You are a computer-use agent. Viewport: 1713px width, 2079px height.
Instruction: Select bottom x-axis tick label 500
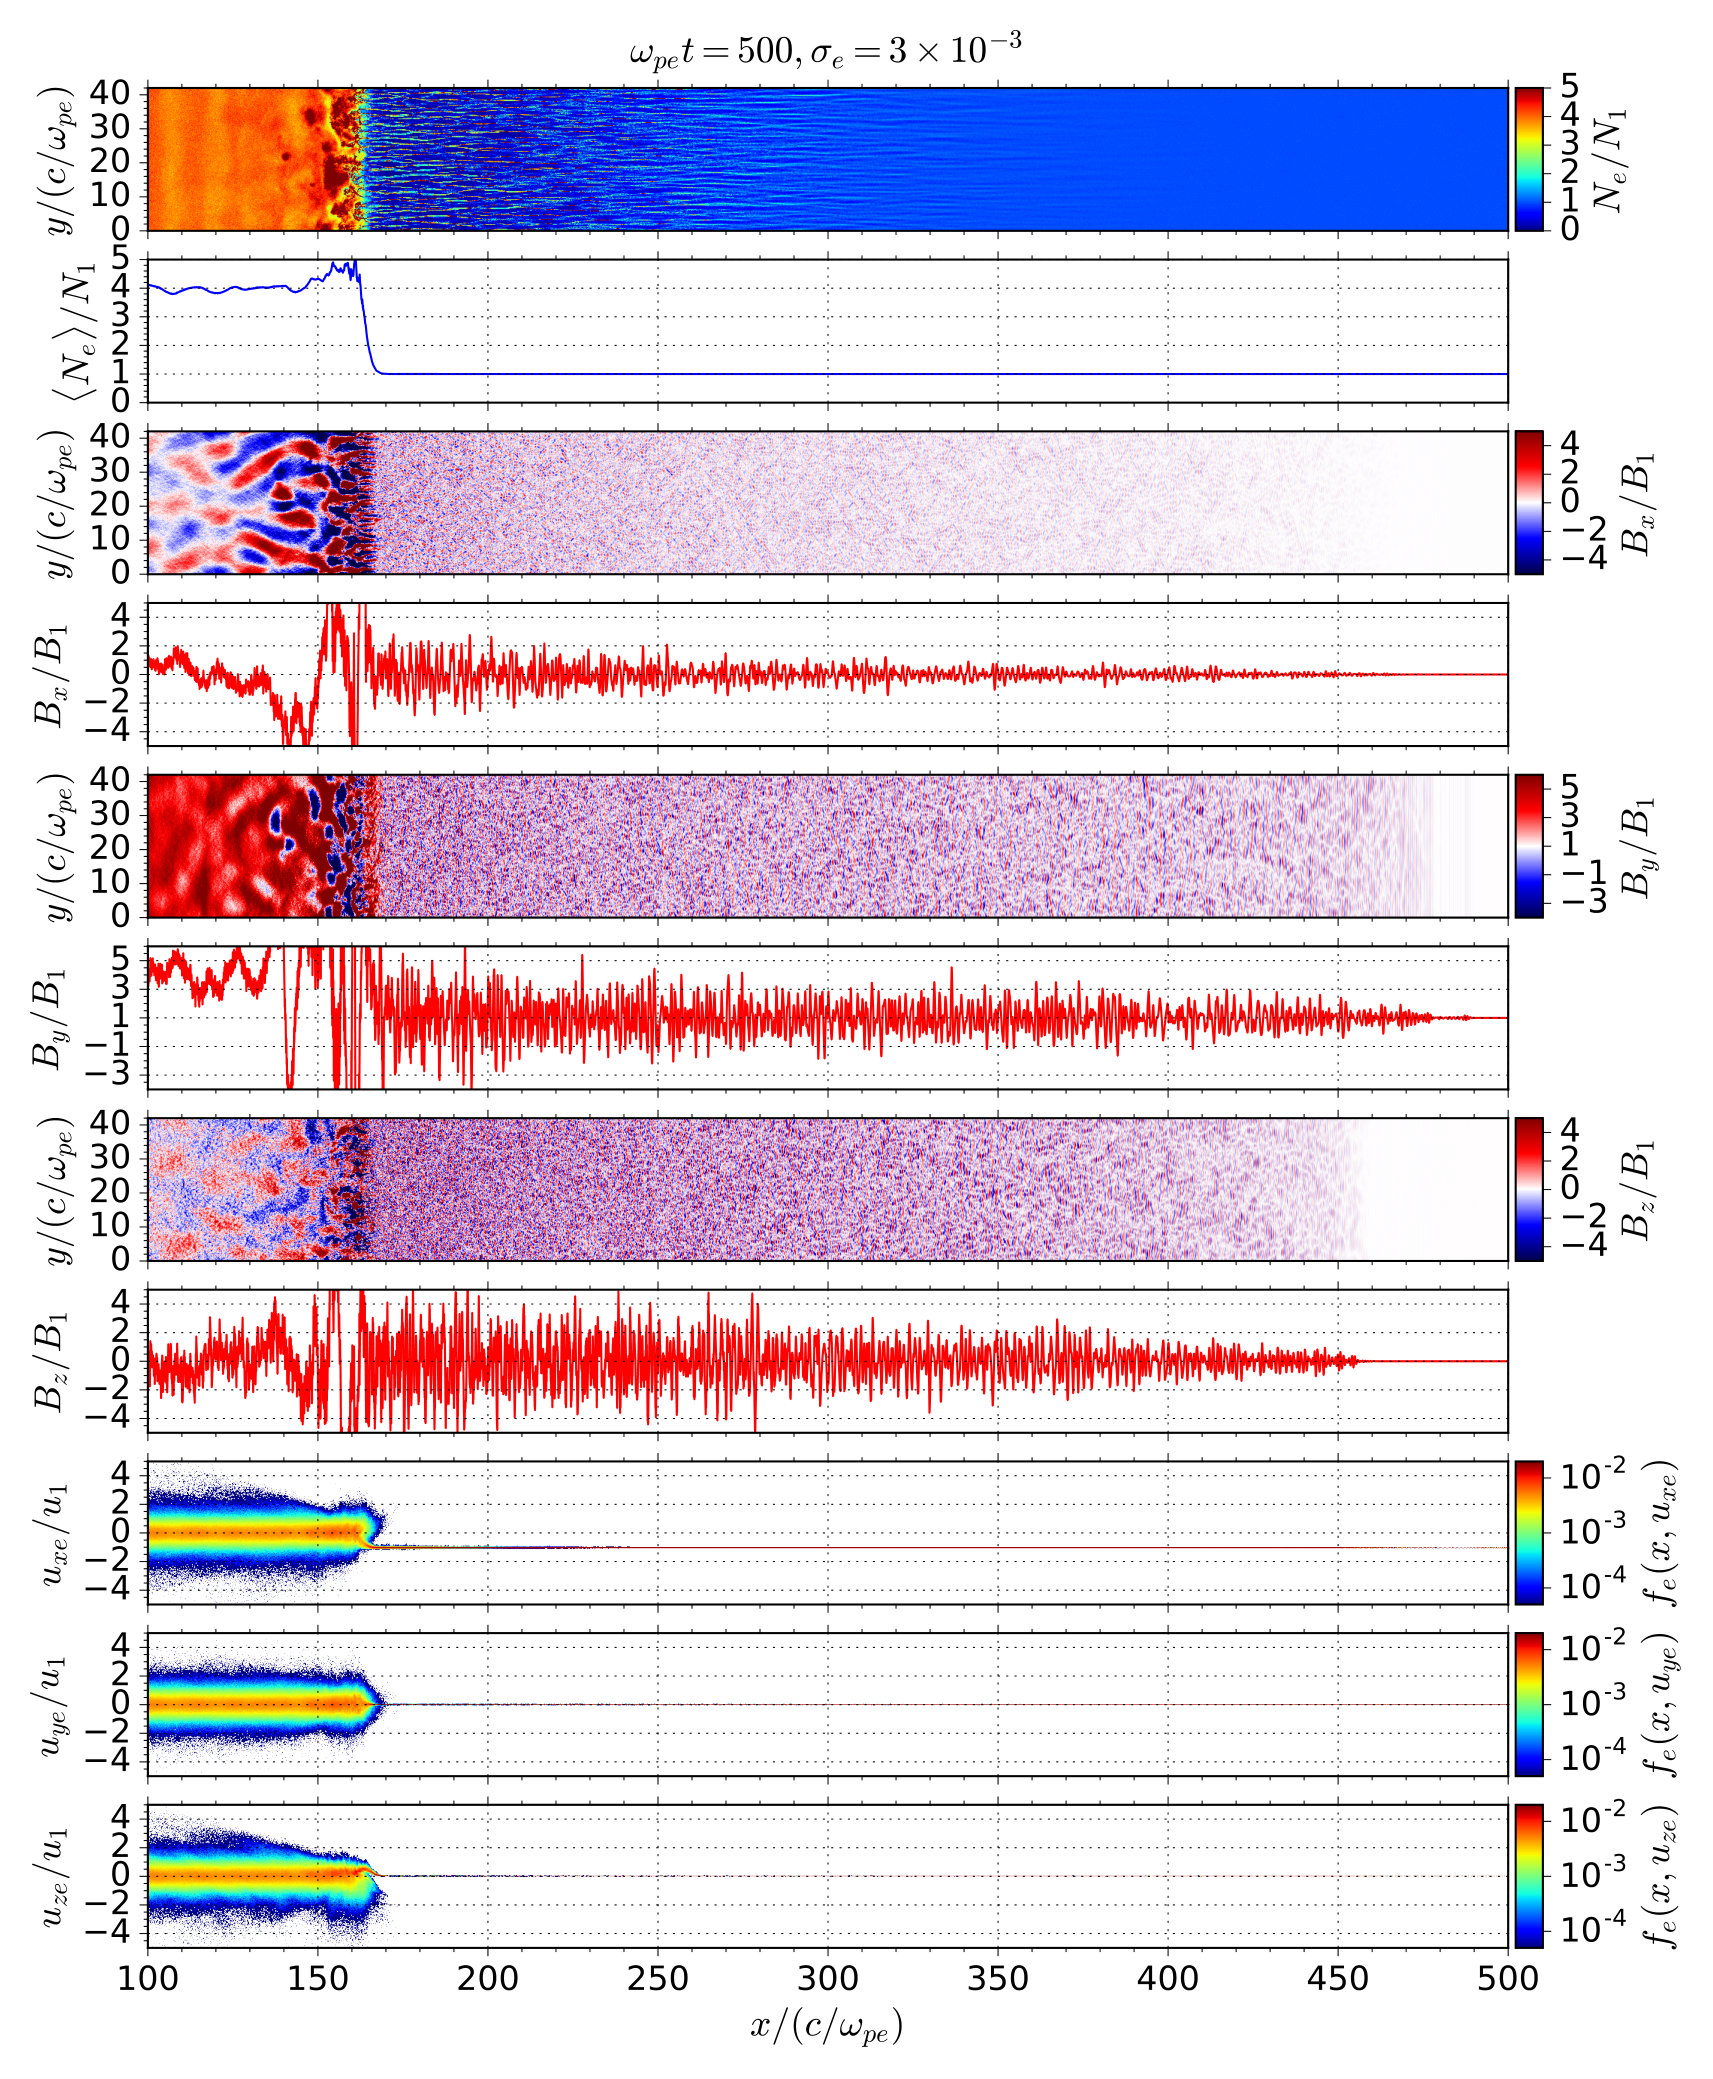[x=1508, y=1977]
